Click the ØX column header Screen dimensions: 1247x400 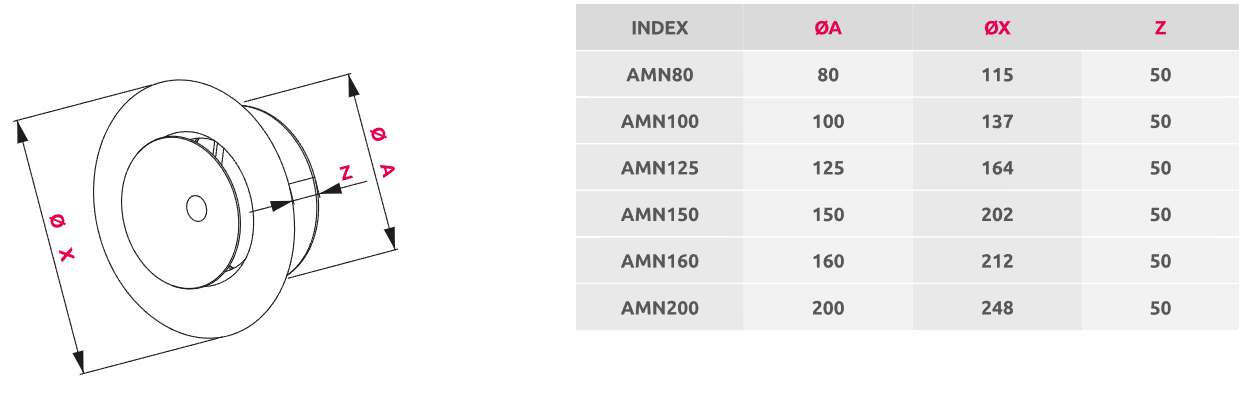coord(997,28)
